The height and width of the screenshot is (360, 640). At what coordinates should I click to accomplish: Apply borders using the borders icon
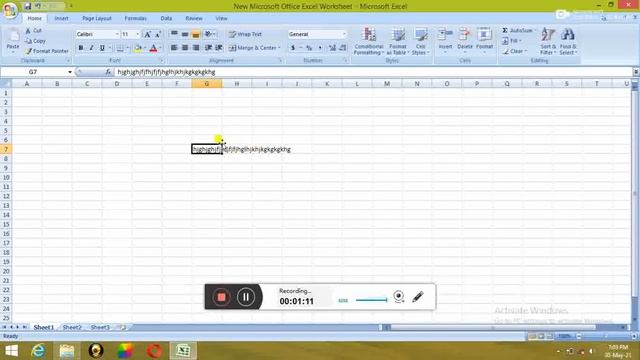(x=120, y=48)
